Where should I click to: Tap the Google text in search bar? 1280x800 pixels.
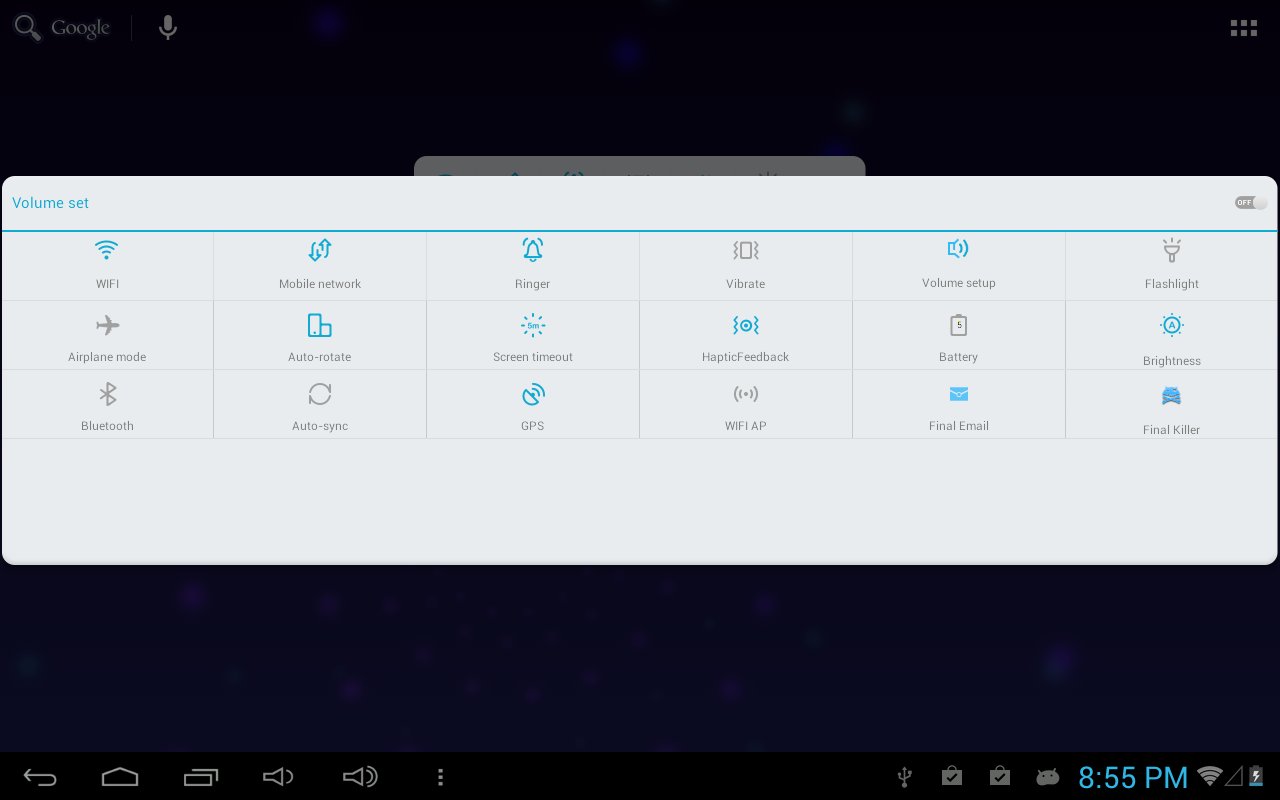click(80, 29)
